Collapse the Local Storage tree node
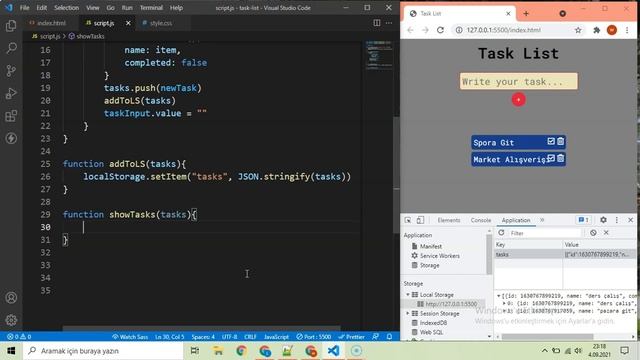Image resolution: width=640 pixels, height=360 pixels. (407, 294)
